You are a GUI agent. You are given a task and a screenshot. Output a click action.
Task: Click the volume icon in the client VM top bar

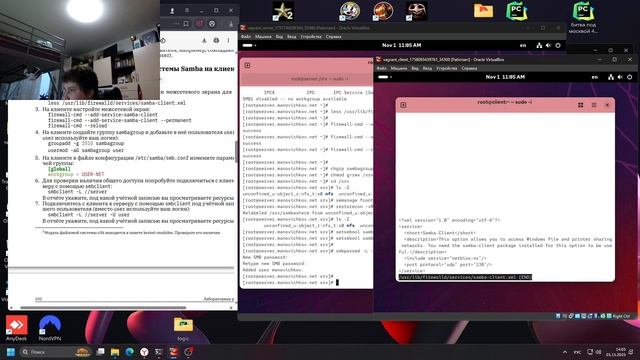pos(620,77)
